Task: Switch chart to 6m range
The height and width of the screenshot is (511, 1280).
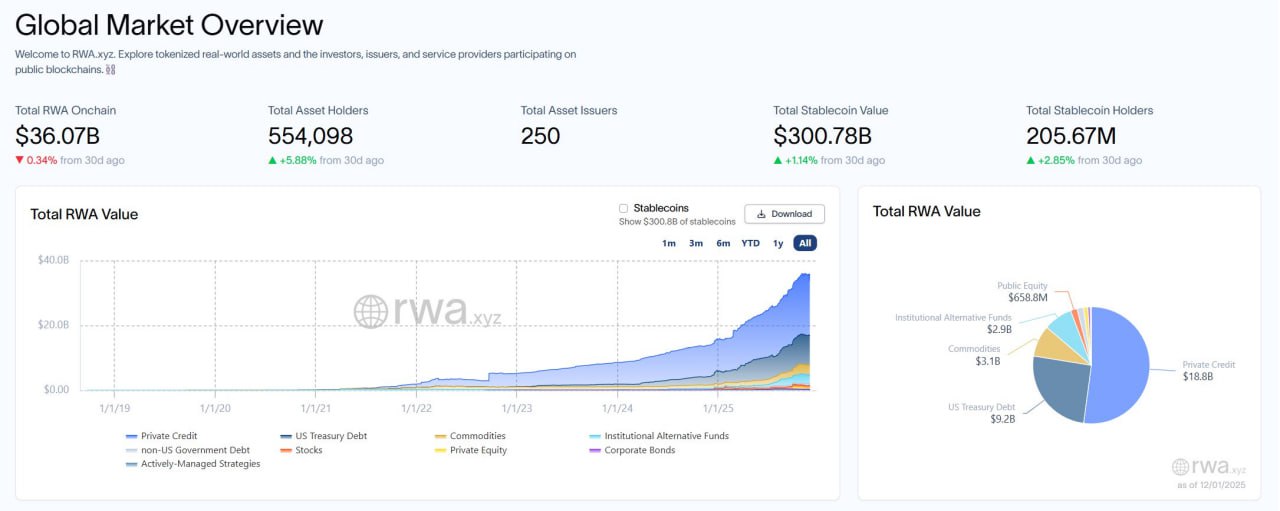Action: click(723, 243)
